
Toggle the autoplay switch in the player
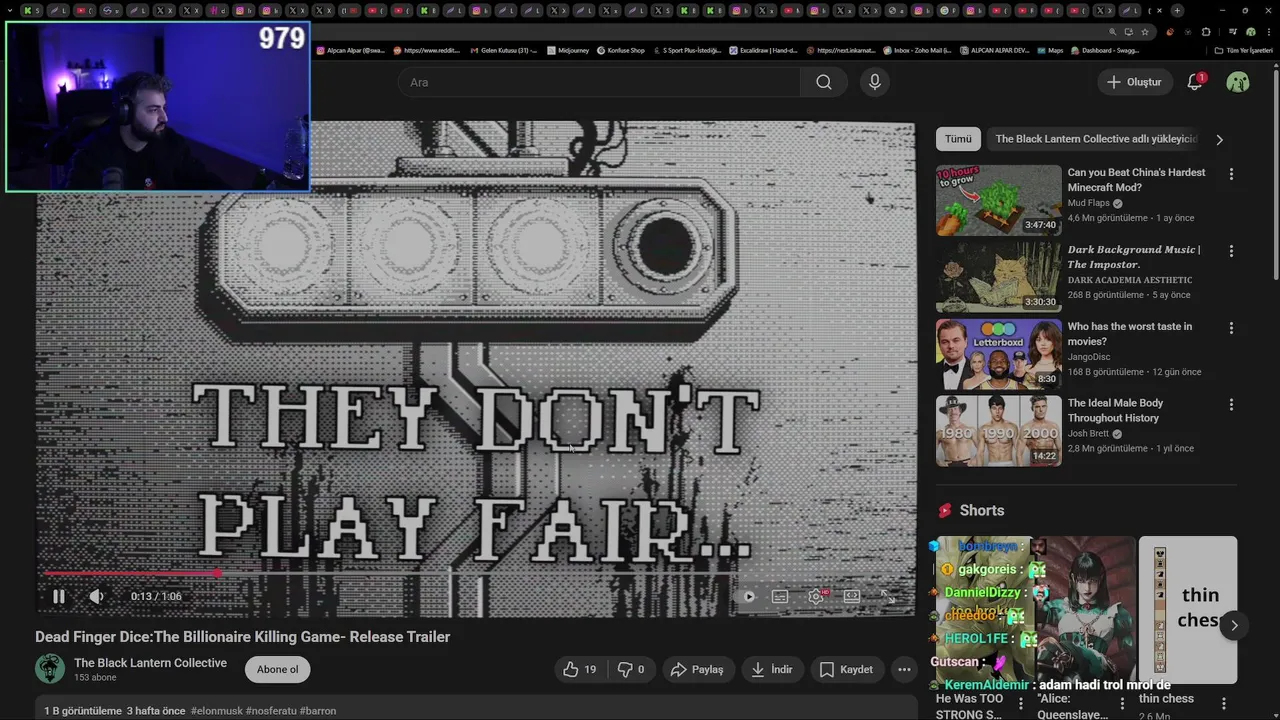747,596
